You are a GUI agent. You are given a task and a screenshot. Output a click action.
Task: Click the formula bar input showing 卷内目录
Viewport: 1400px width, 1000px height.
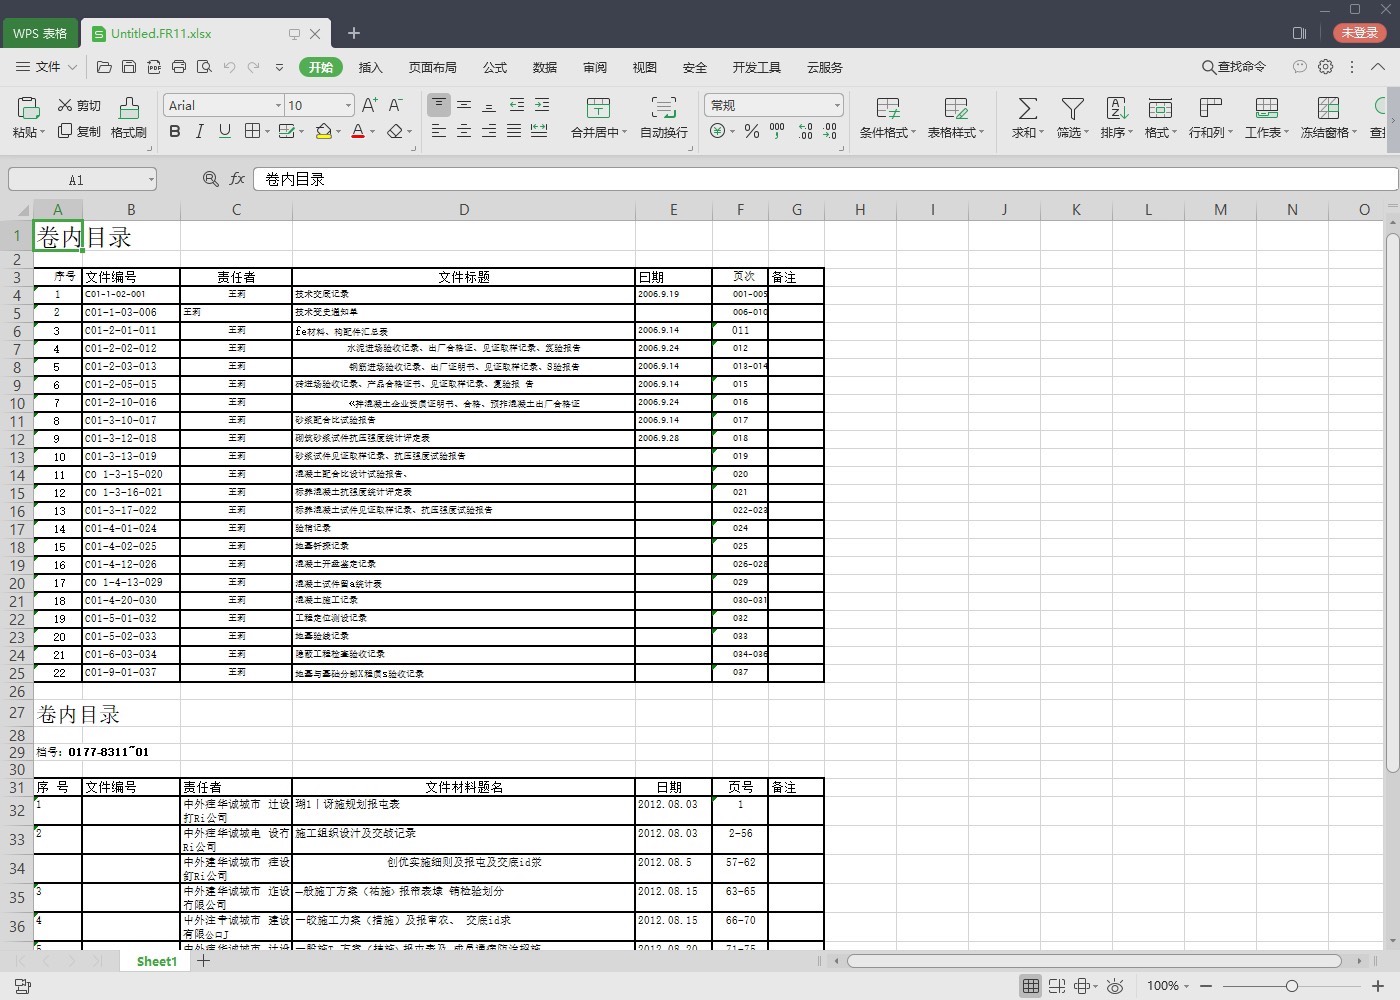[825, 179]
